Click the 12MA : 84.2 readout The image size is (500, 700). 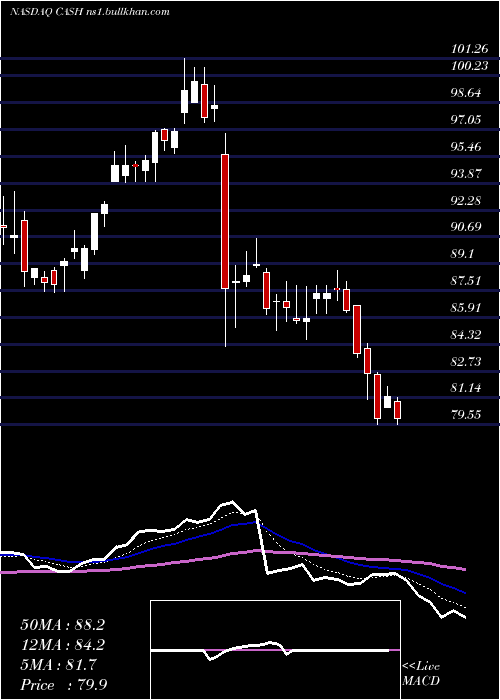(62, 645)
